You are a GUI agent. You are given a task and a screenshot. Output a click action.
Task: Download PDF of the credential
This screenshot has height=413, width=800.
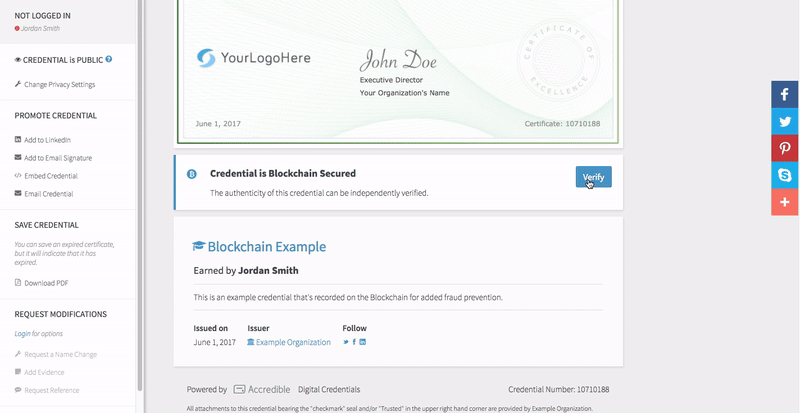(x=47, y=283)
